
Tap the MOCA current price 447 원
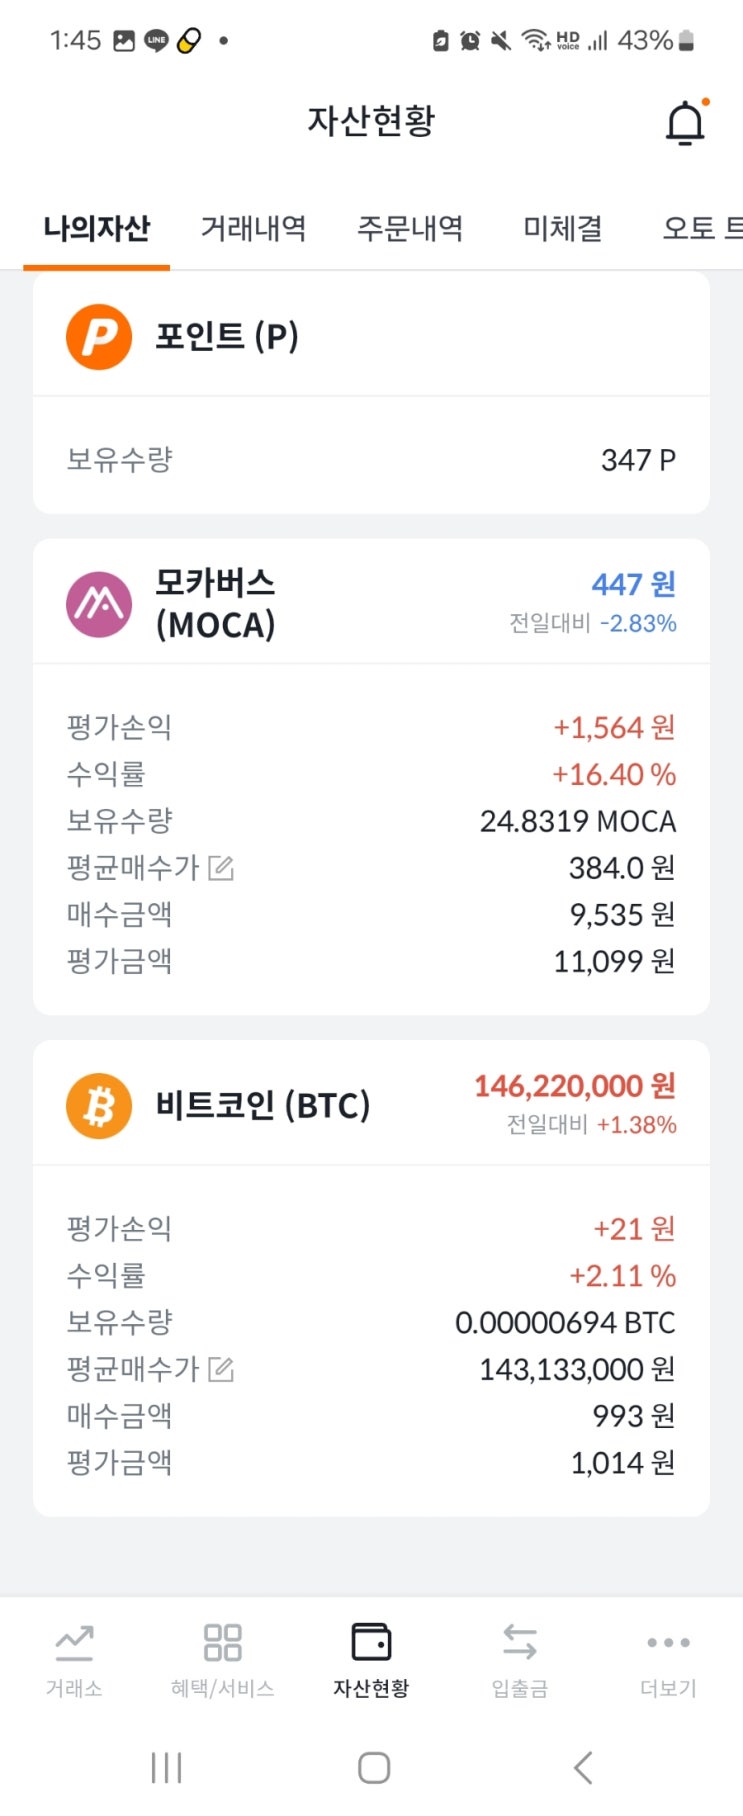pos(633,584)
